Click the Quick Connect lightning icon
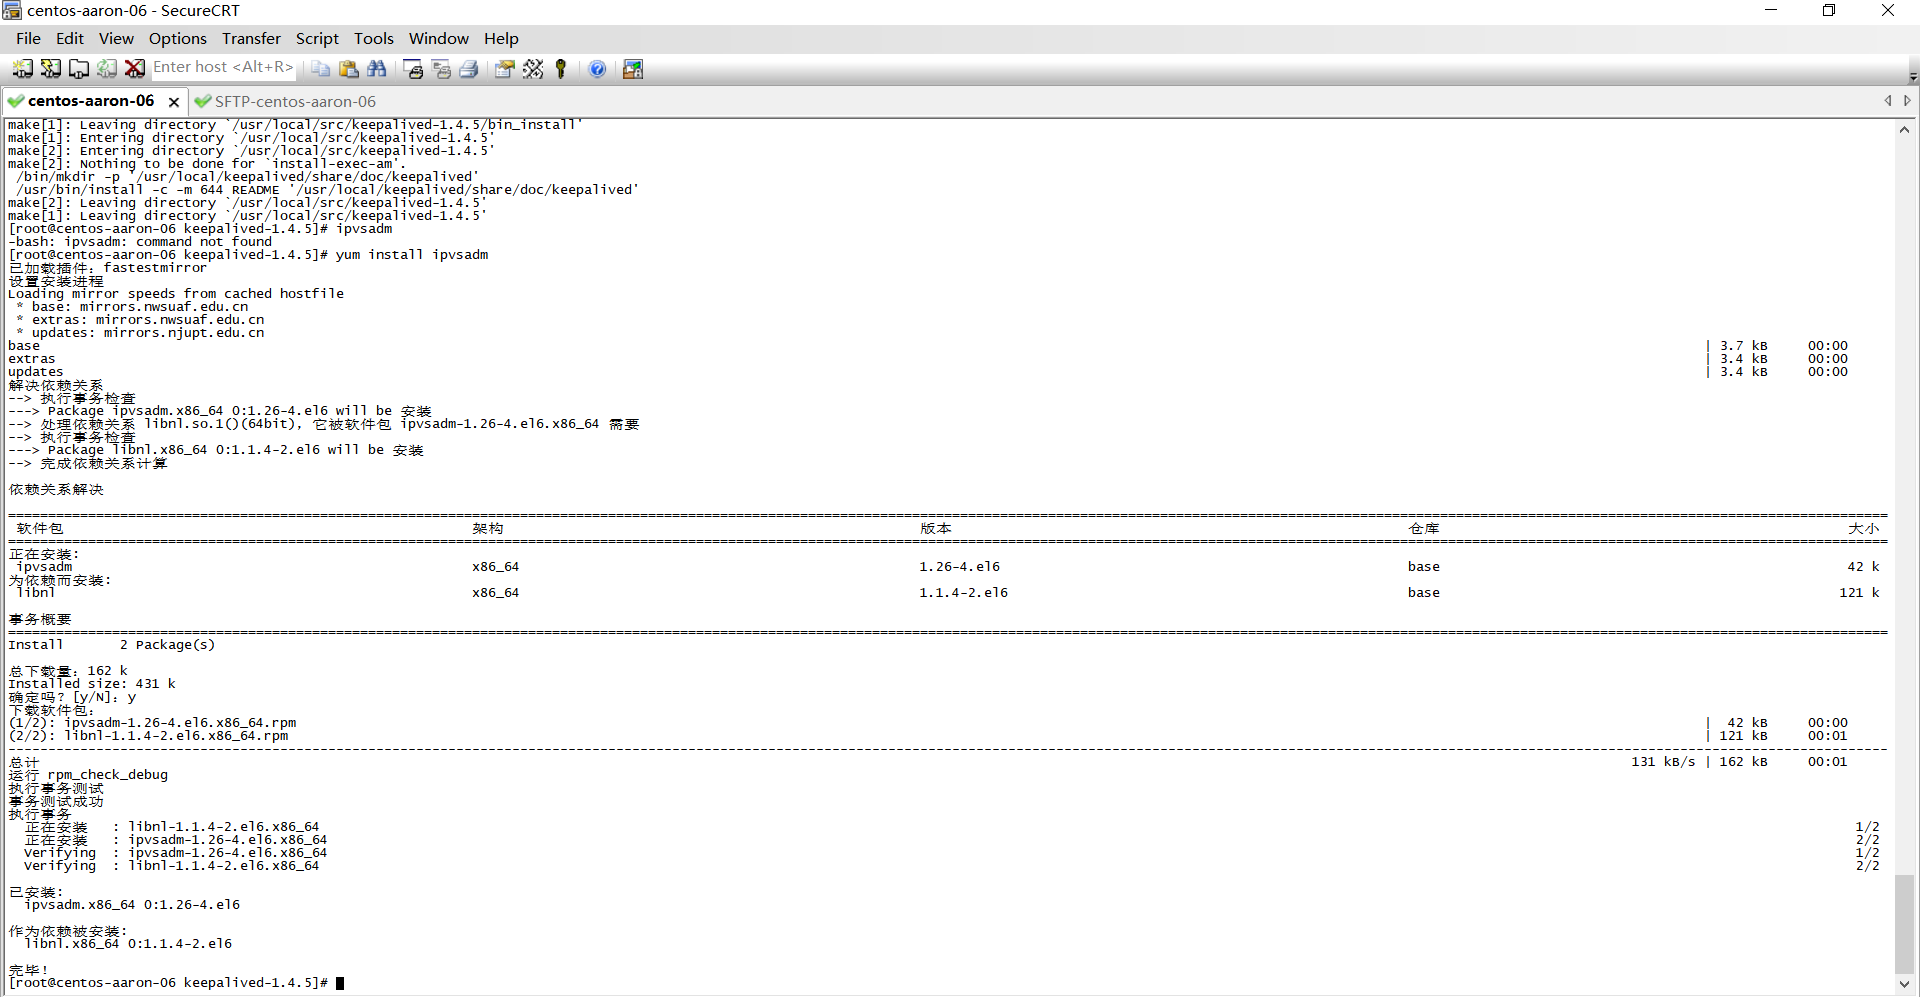1920x997 pixels. point(50,69)
